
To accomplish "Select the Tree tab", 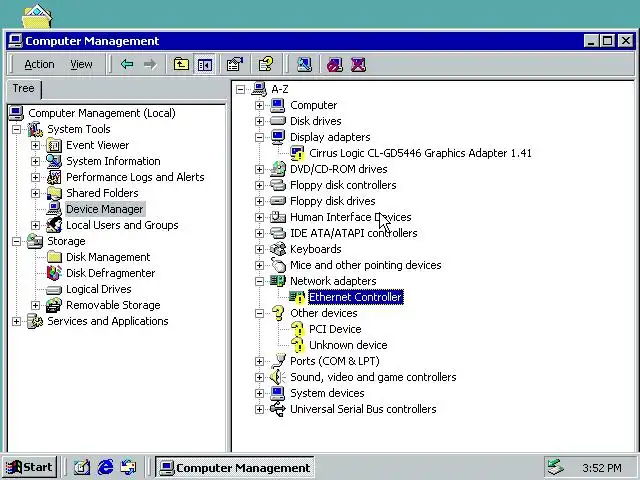I will pyautogui.click(x=23, y=89).
